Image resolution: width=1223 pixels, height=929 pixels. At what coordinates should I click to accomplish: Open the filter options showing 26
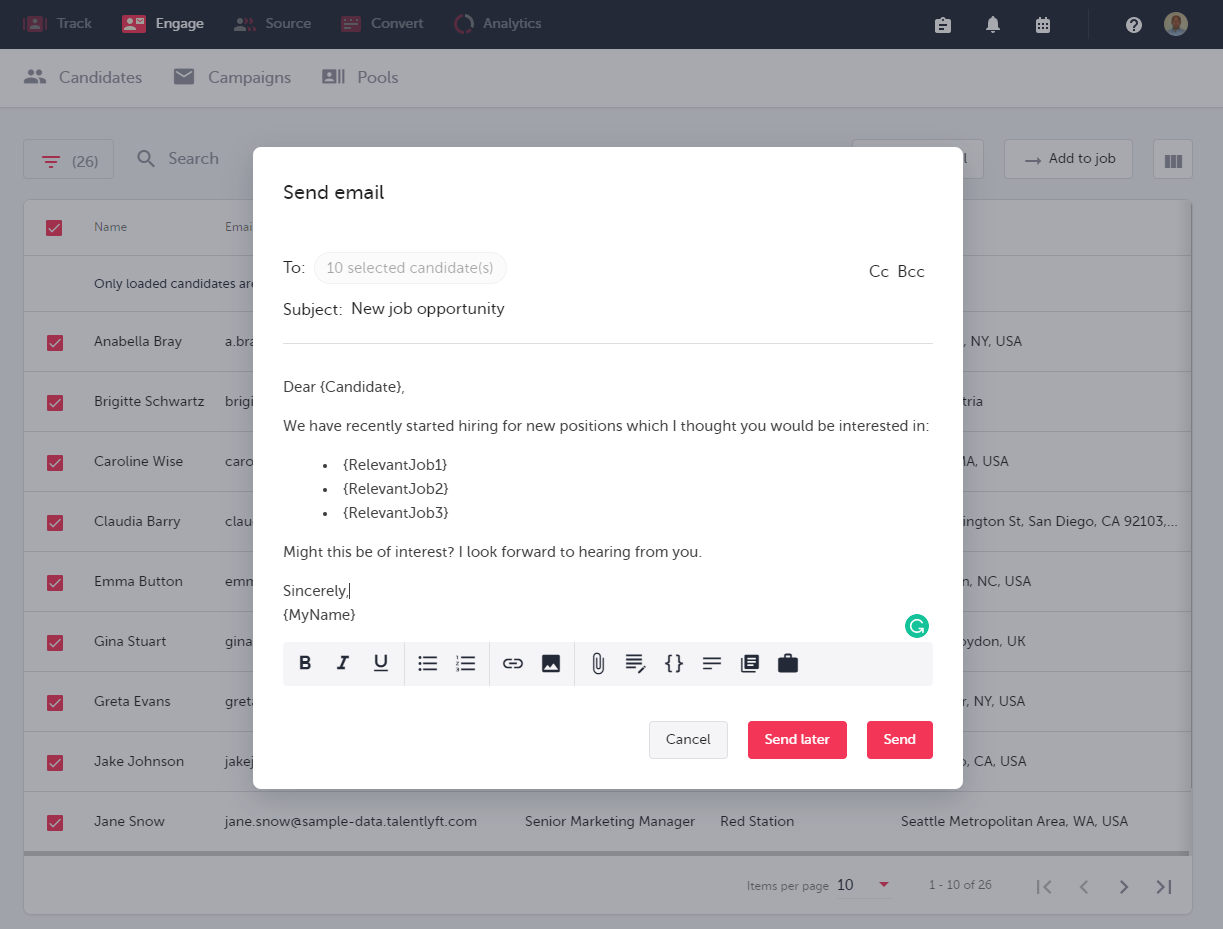pos(68,160)
